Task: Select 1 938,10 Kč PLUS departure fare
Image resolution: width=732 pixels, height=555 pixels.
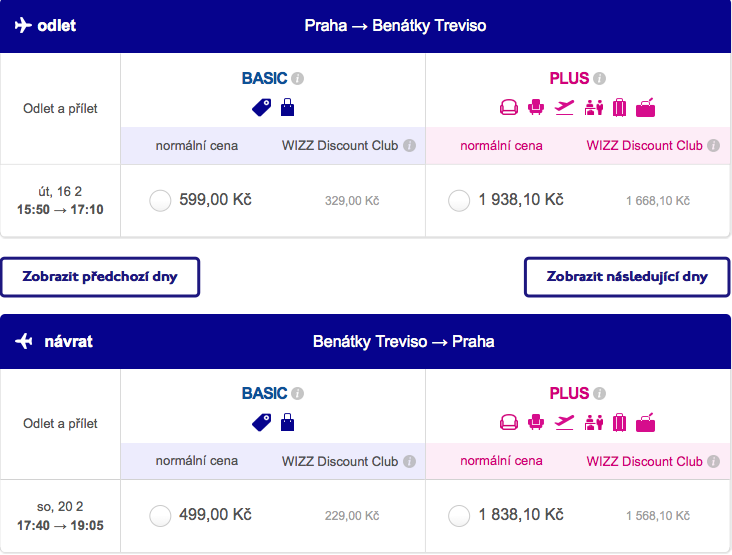Action: pyautogui.click(x=459, y=201)
